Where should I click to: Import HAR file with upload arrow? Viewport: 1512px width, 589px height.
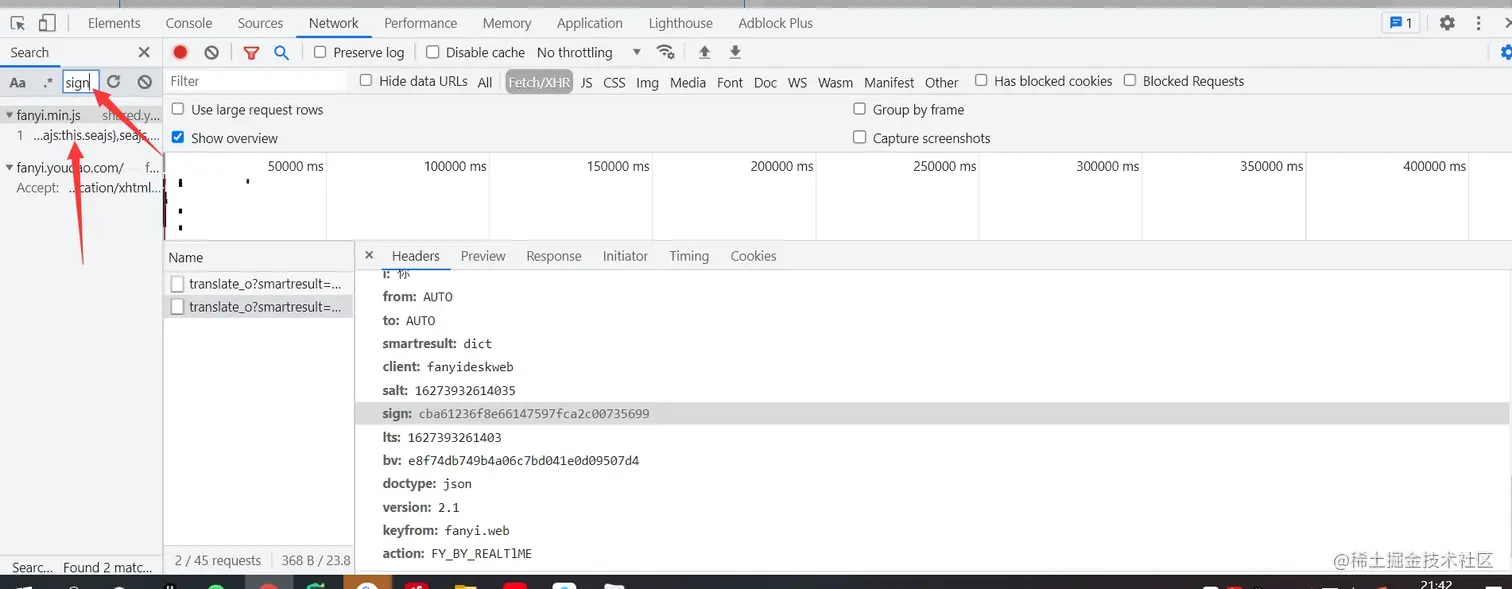tap(704, 52)
